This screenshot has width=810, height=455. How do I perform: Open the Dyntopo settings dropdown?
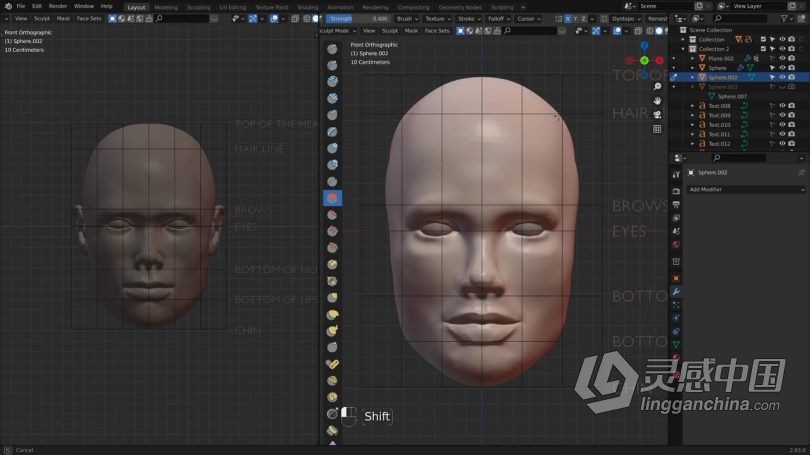pos(626,19)
